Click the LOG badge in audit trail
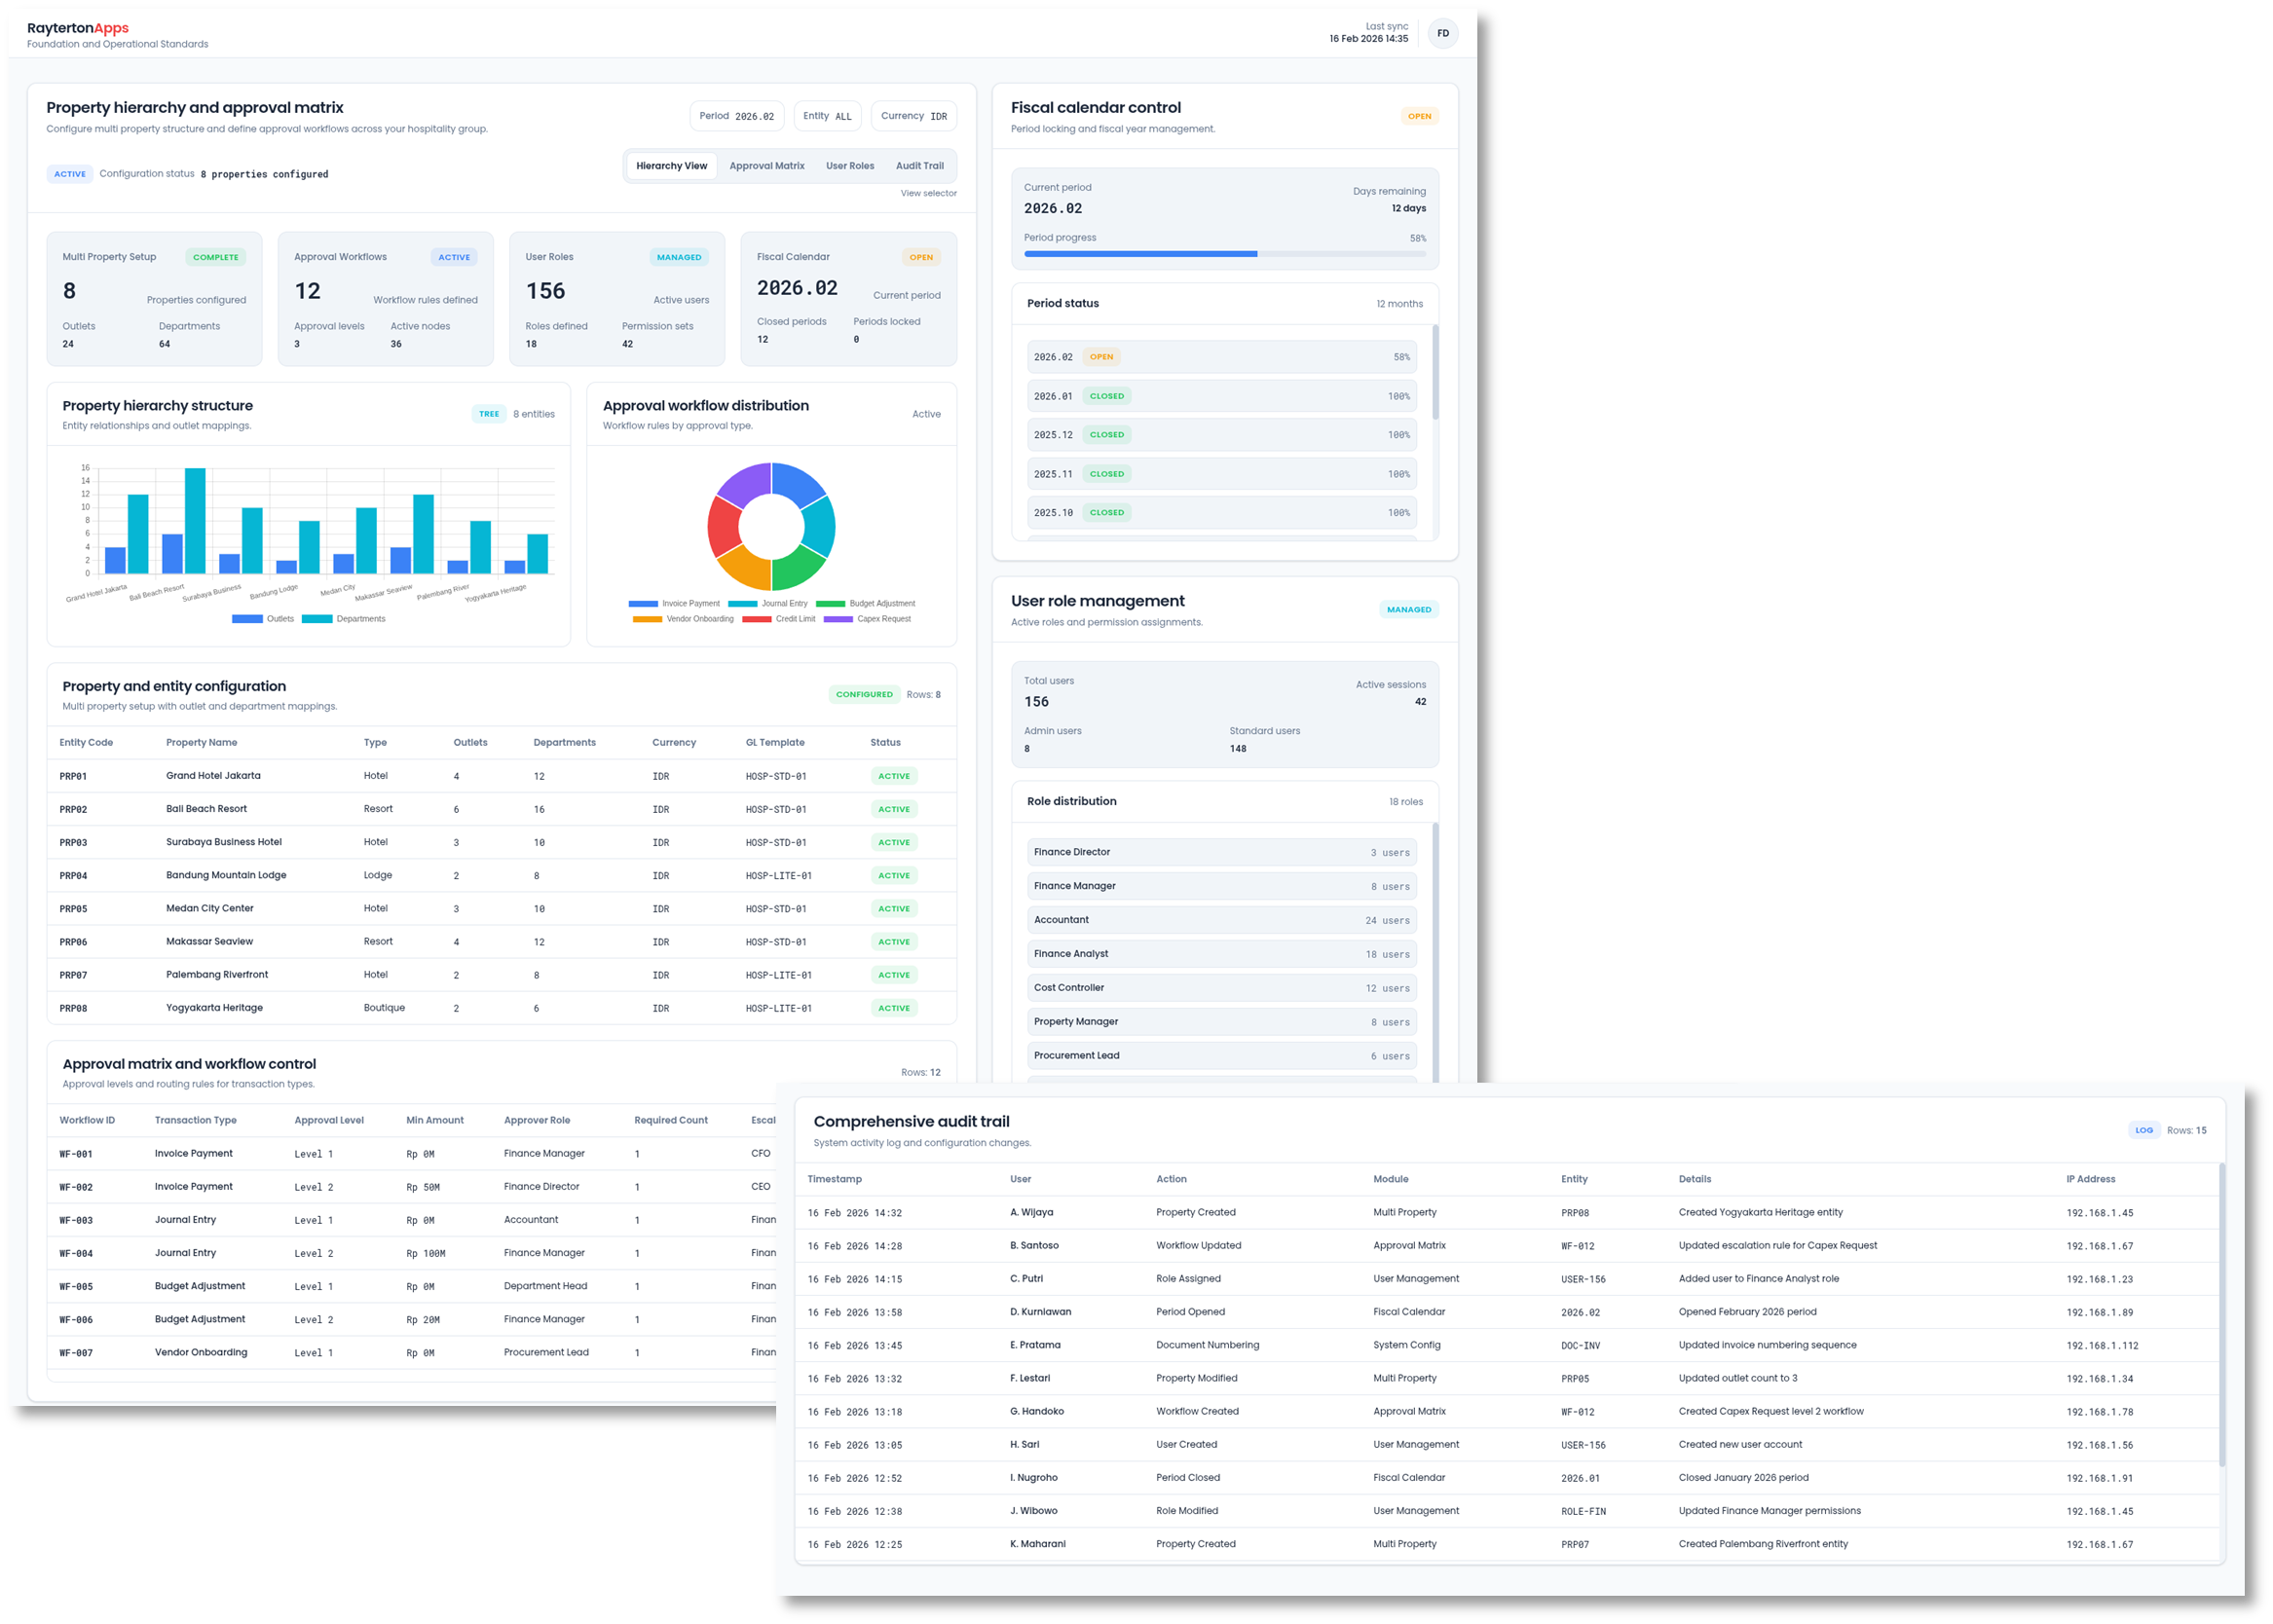Image resolution: width=2273 pixels, height=1624 pixels. 2143,1130
